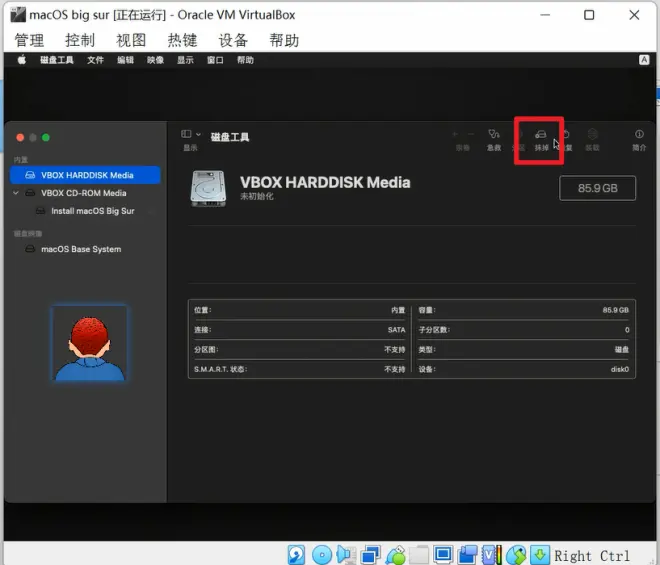Image resolution: width=660 pixels, height=565 pixels.
Task: Maximize the VirtualBox window
Action: (589, 15)
